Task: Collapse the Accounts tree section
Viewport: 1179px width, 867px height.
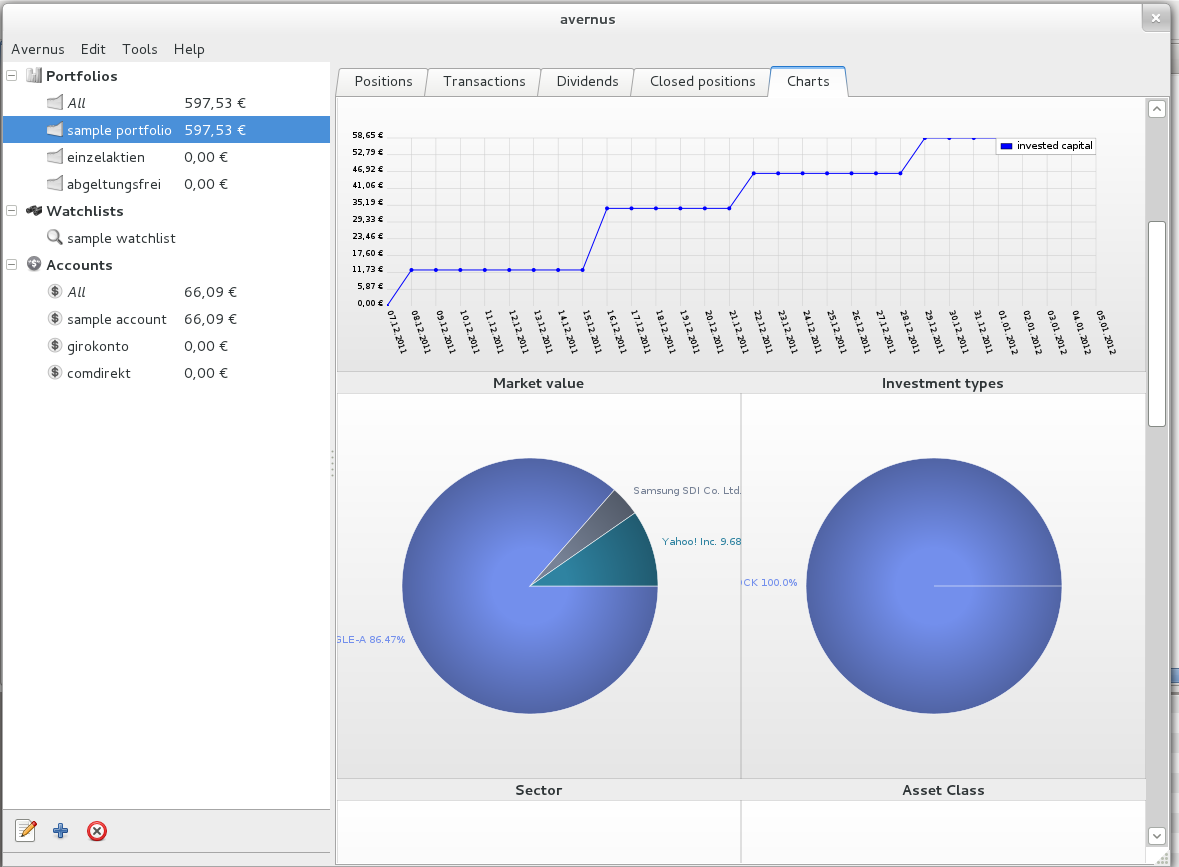Action: [x=12, y=265]
